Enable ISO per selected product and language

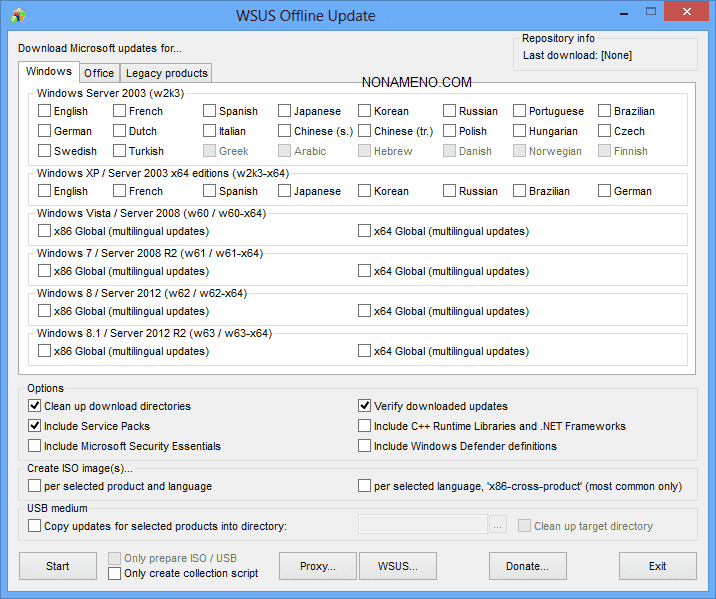click(35, 486)
